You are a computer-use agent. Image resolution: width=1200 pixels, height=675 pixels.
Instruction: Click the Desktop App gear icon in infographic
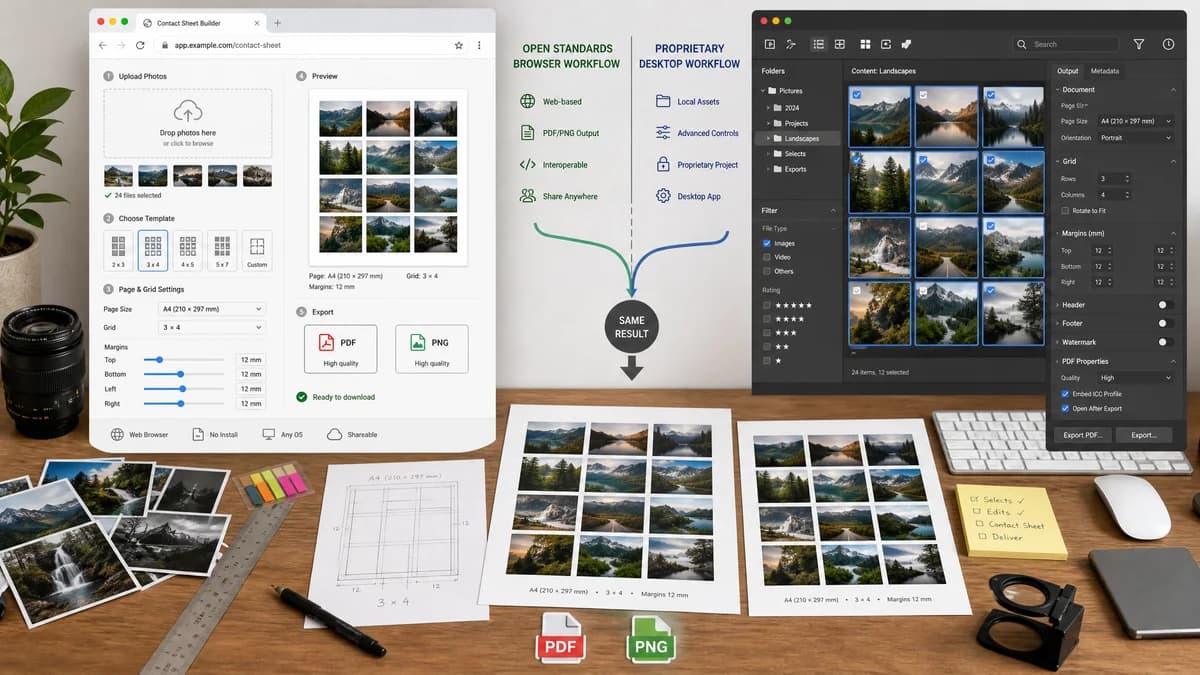pos(663,196)
